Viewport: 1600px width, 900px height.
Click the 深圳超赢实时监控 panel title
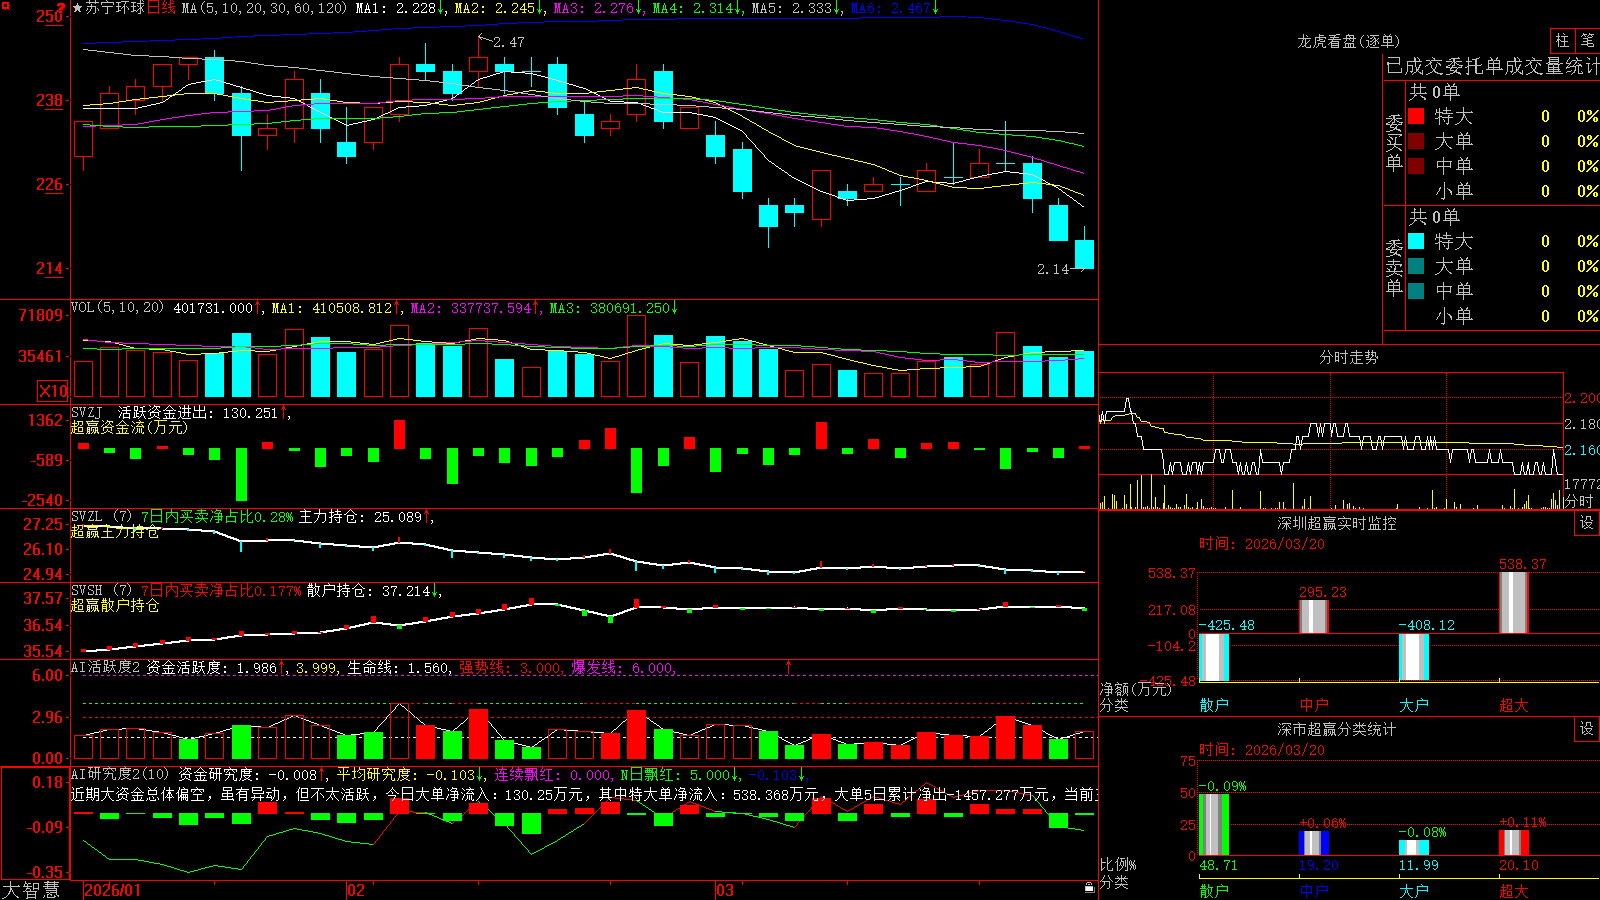click(x=1337, y=523)
